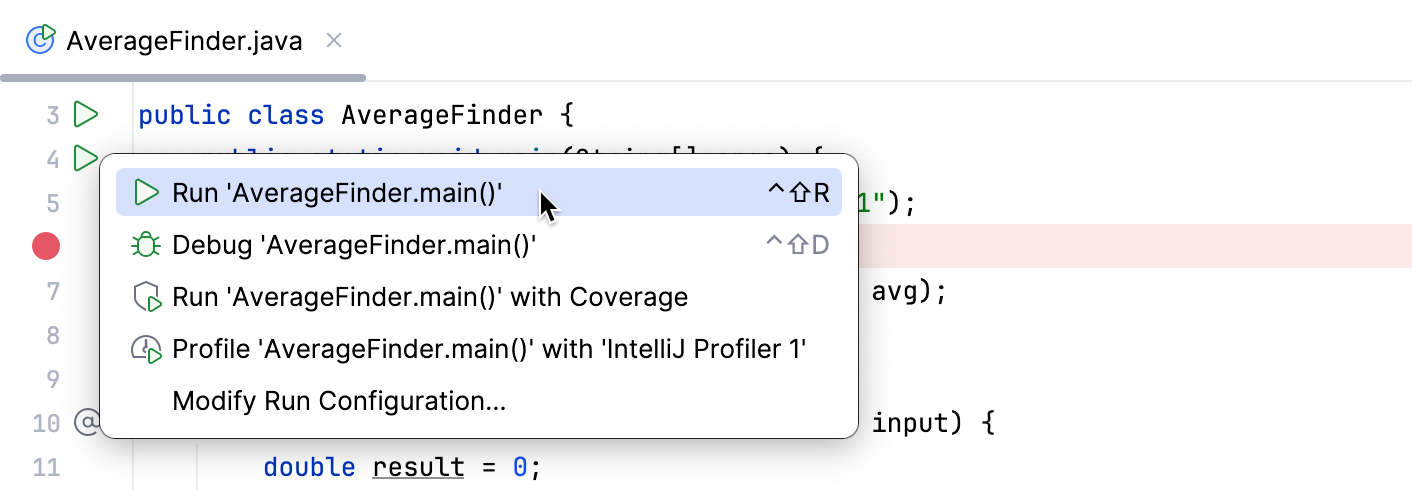Close the AverageFinder.java tab
Image resolution: width=1412 pixels, height=490 pixels.
point(335,40)
